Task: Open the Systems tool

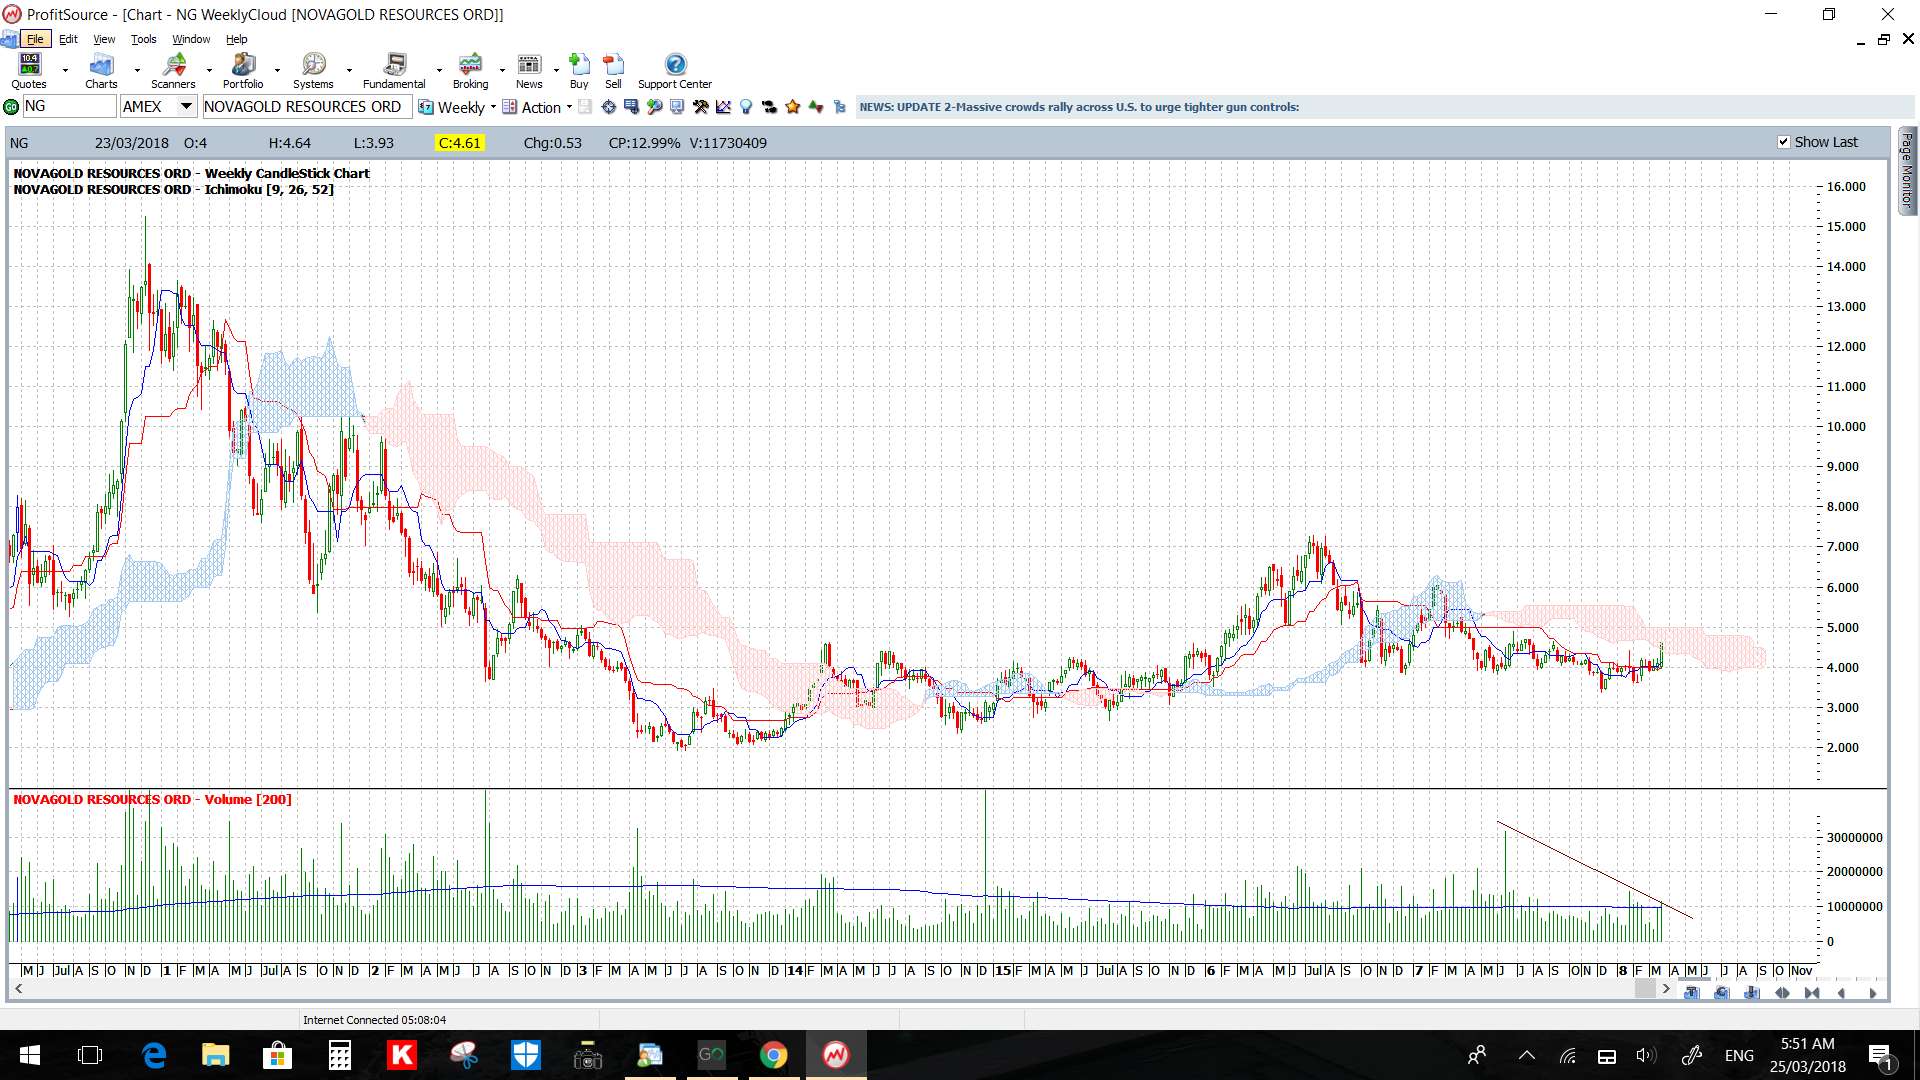Action: 313,72
